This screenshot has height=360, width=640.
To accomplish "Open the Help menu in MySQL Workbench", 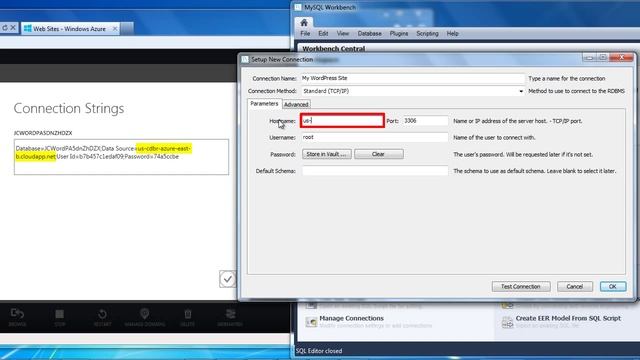I will click(452, 33).
